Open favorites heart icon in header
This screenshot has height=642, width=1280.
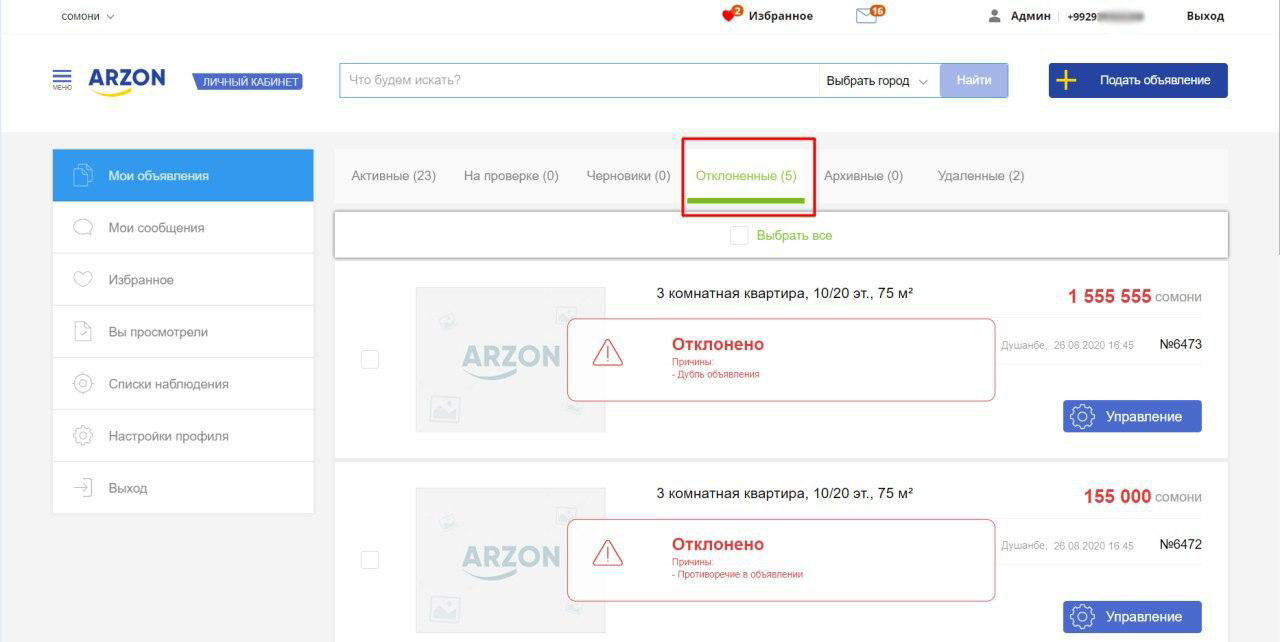(x=730, y=16)
